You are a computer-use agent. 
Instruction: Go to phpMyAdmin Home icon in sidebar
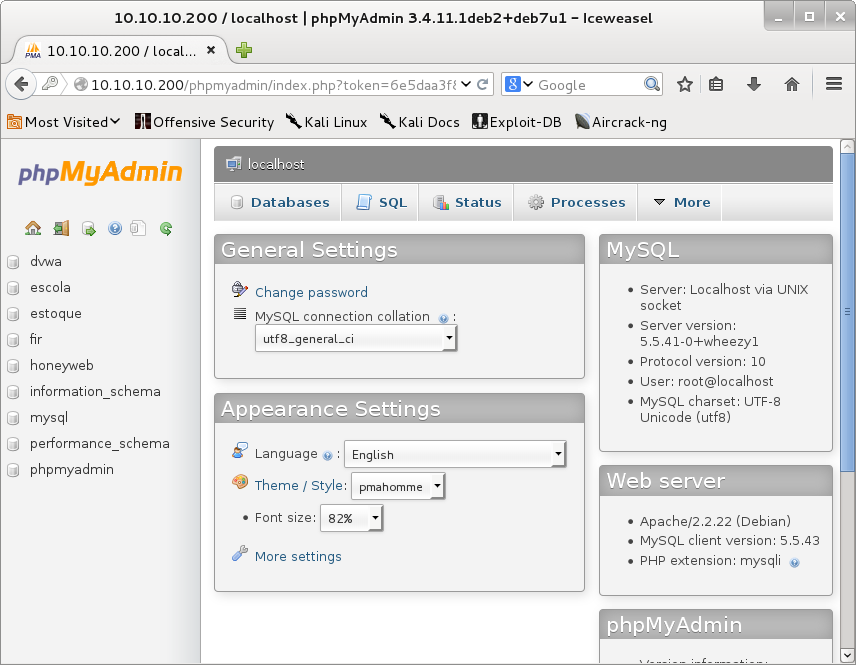(x=33, y=228)
